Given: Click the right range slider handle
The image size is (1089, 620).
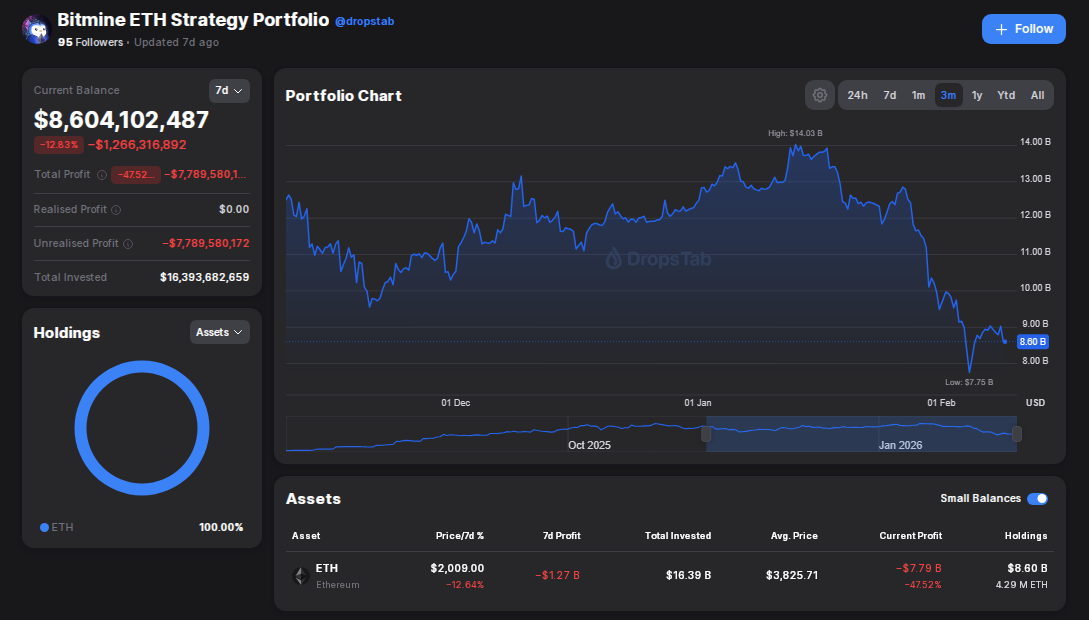Looking at the screenshot, I should coord(1017,434).
